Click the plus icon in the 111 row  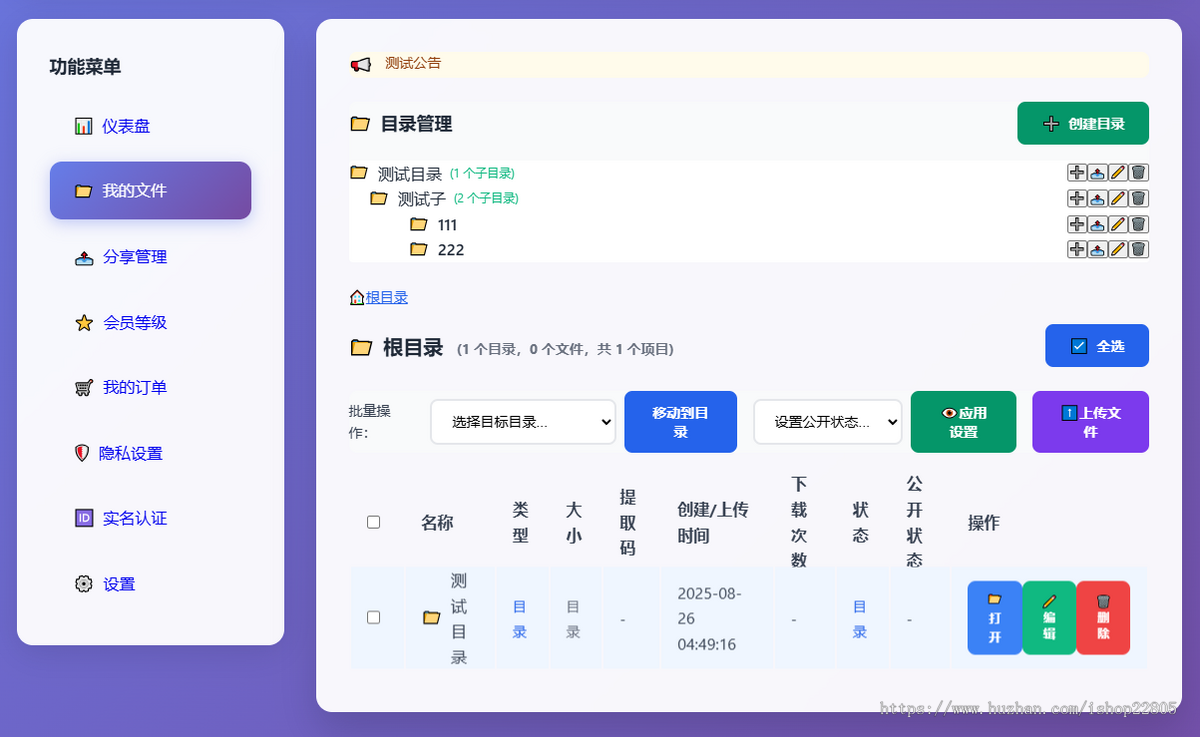click(x=1077, y=224)
